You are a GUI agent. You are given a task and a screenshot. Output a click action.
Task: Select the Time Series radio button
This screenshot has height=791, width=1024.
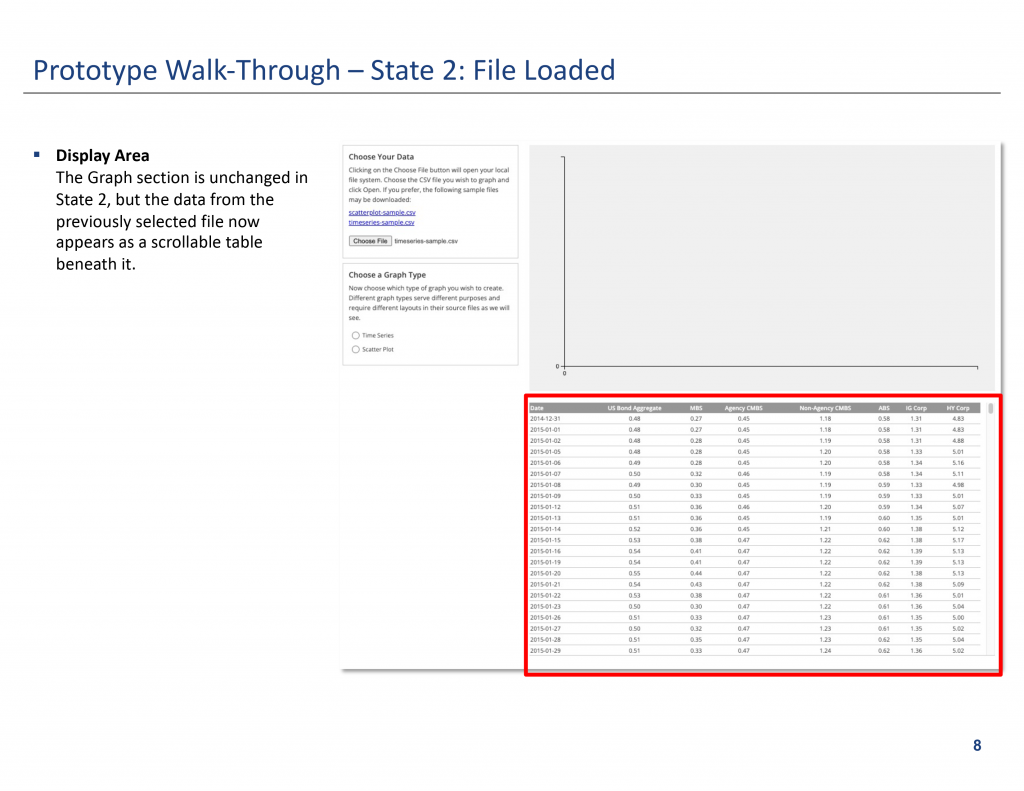pyautogui.click(x=356, y=336)
